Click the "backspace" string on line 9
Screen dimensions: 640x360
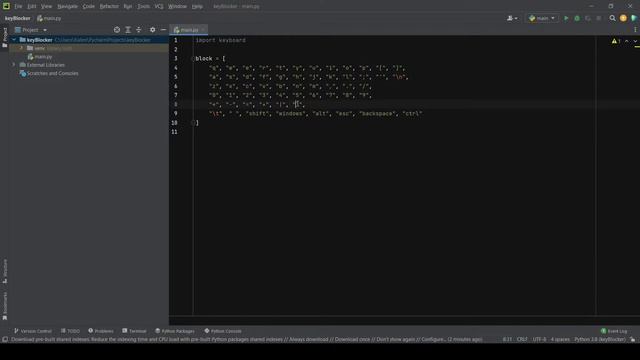[377, 114]
